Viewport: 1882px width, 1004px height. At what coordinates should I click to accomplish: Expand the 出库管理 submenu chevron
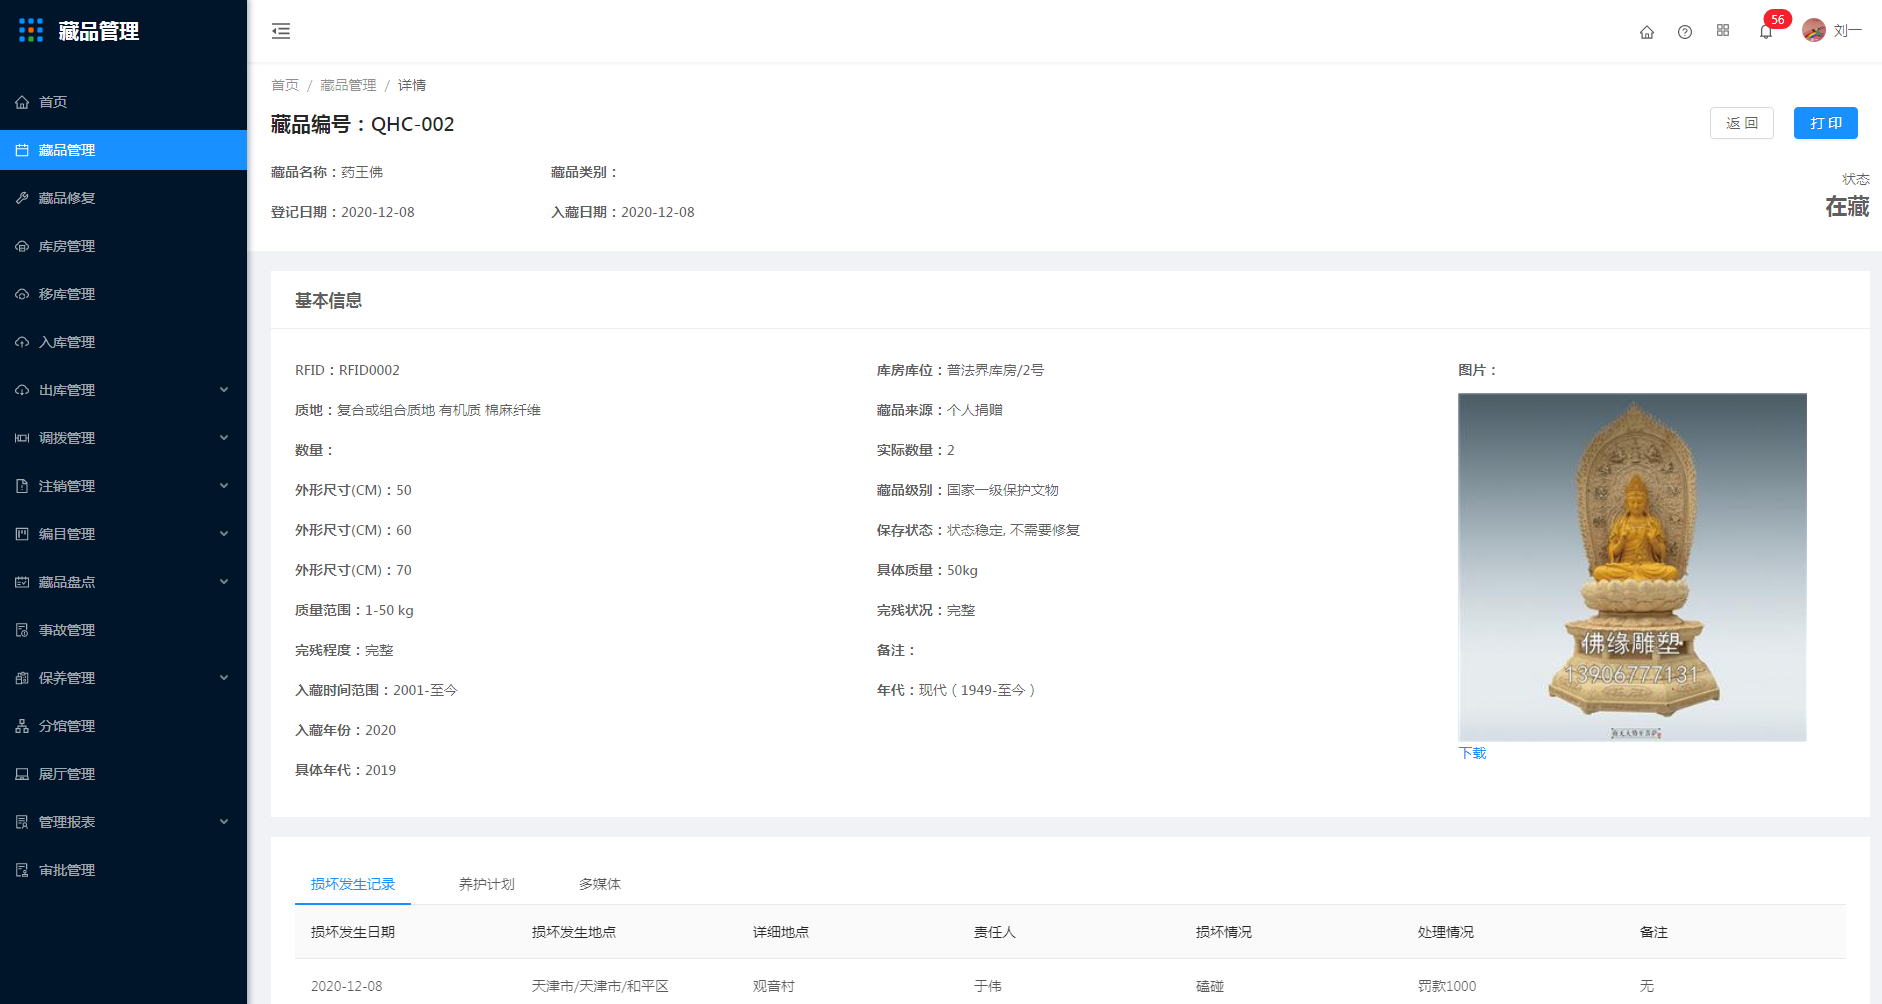point(224,390)
